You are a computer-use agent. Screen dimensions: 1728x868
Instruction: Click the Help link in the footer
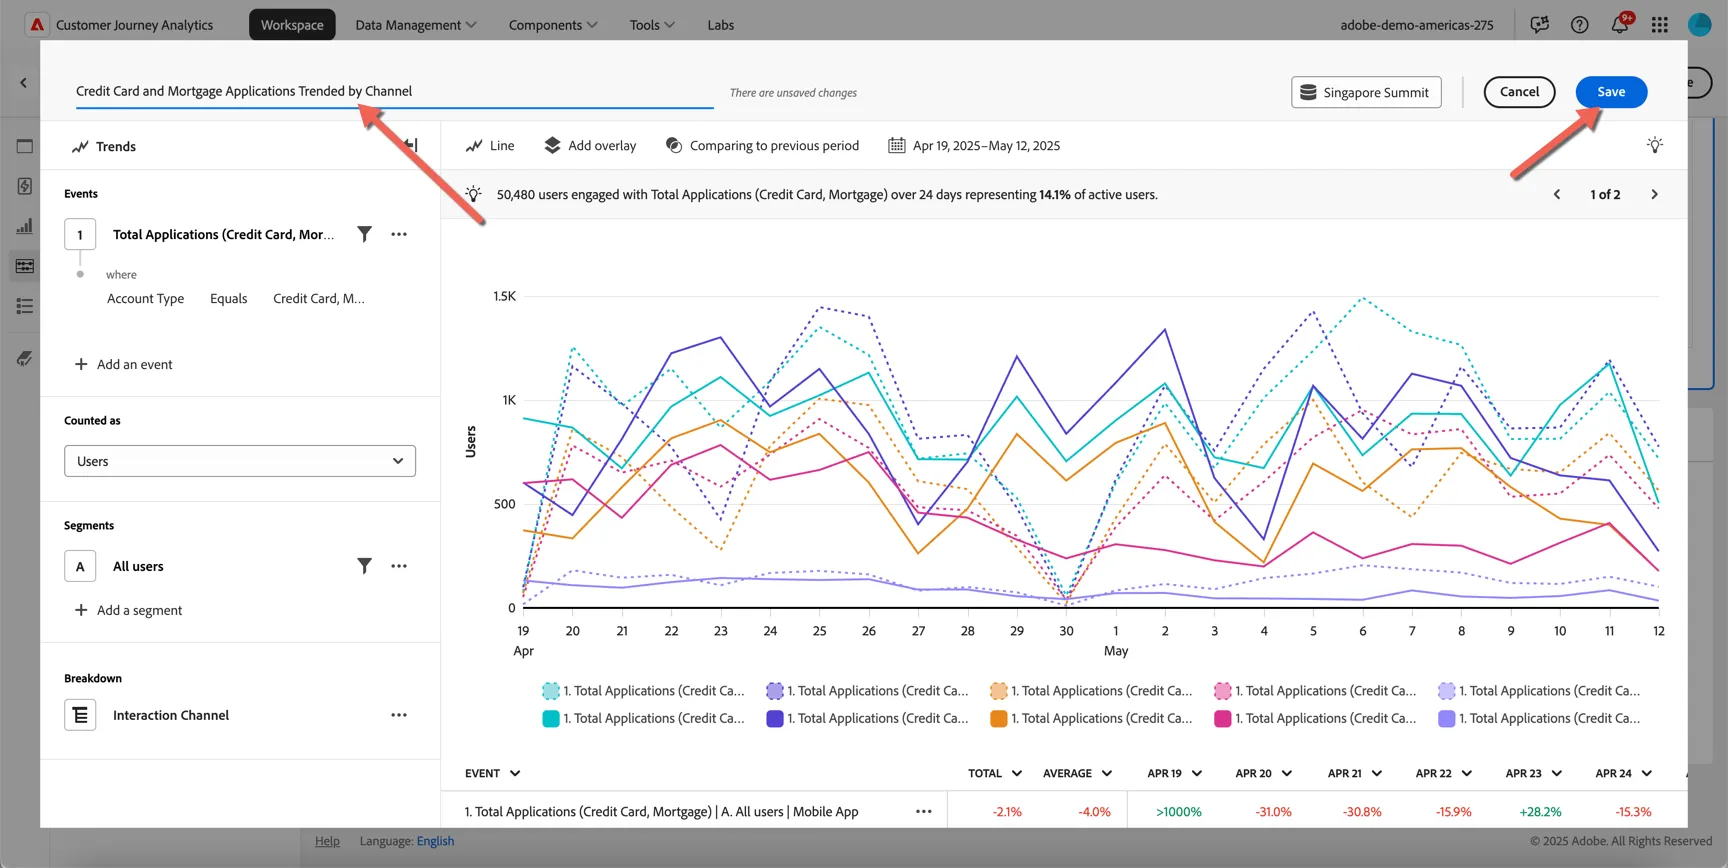click(327, 841)
